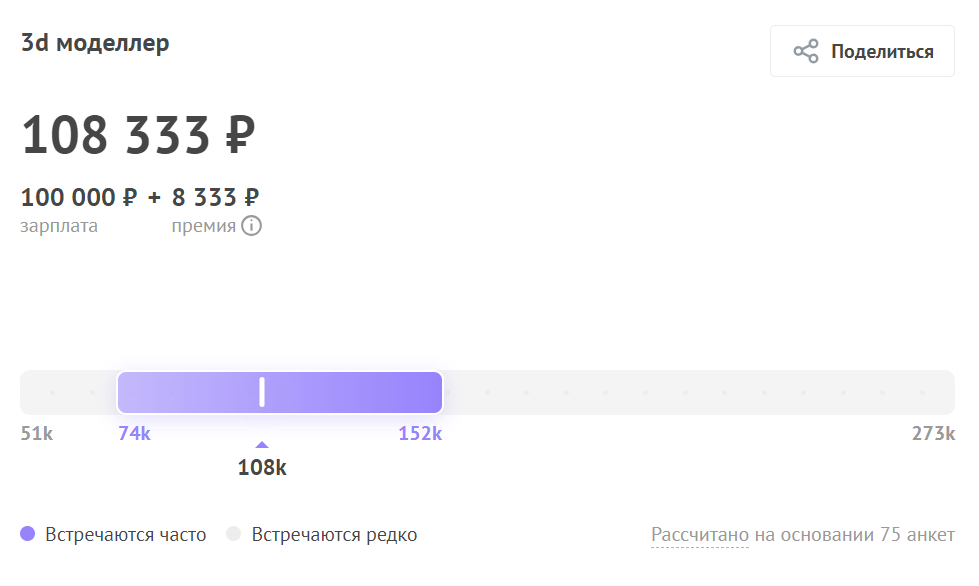The width and height of the screenshot is (979, 586).
Task: Click the small triangle above 108k
Action: (x=262, y=444)
